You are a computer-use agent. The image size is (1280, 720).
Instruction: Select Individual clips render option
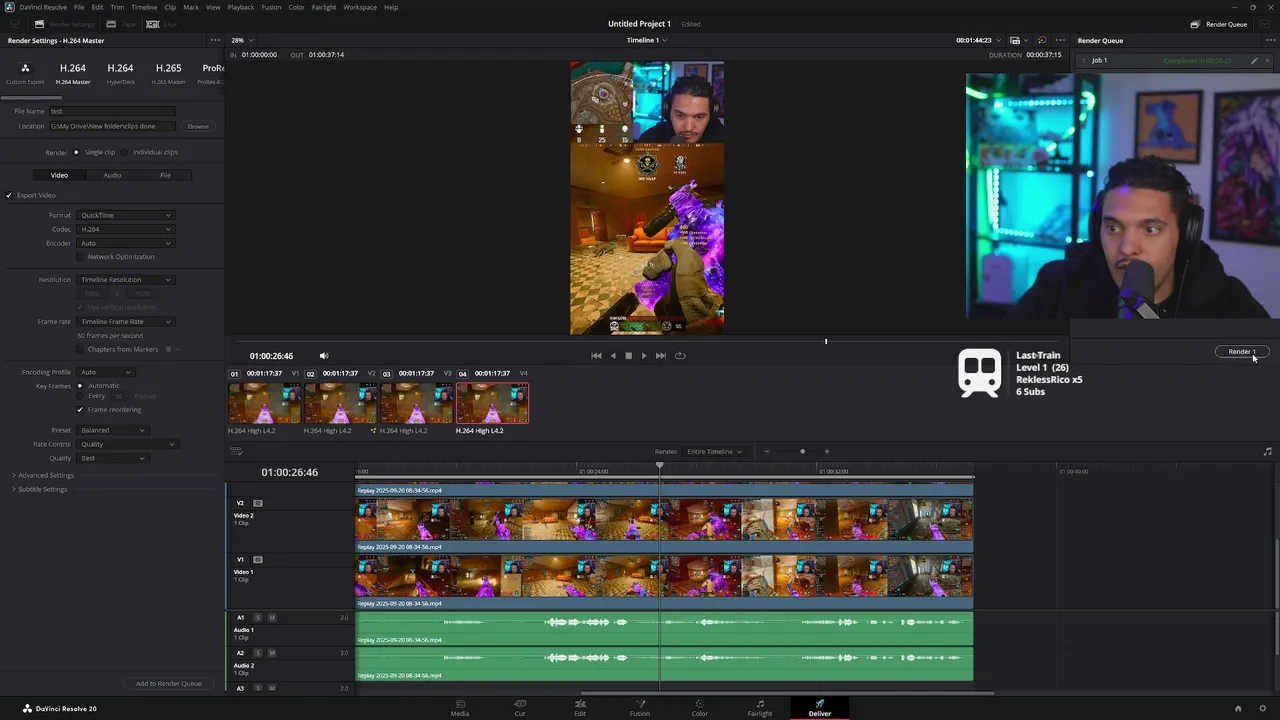(x=124, y=152)
